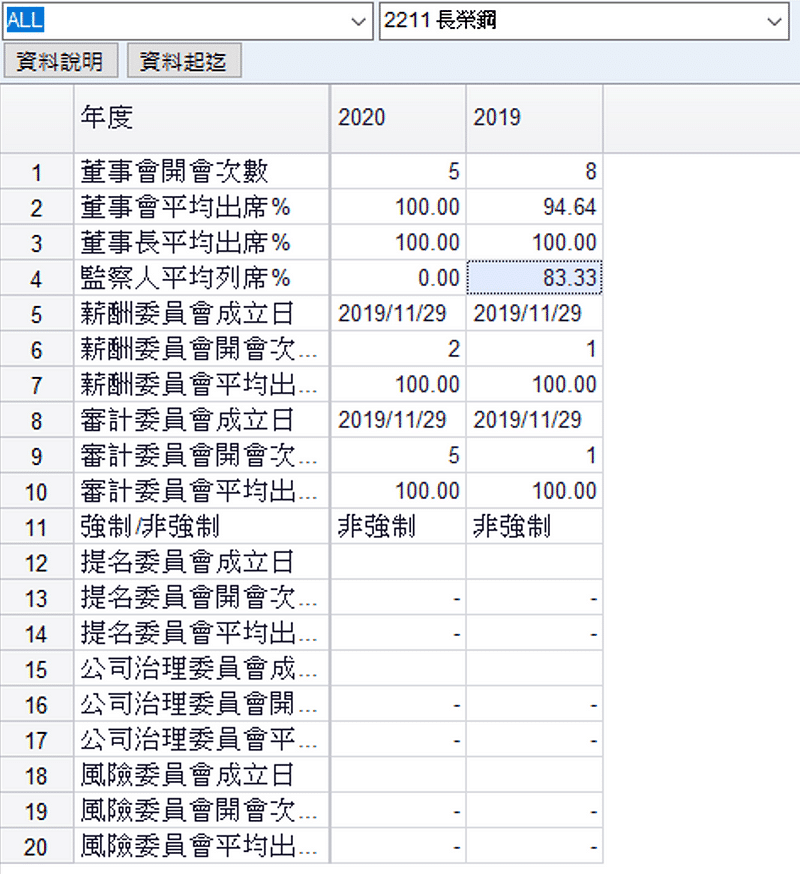Image resolution: width=800 pixels, height=874 pixels.
Task: Click row number 20 header
Action: [37, 846]
